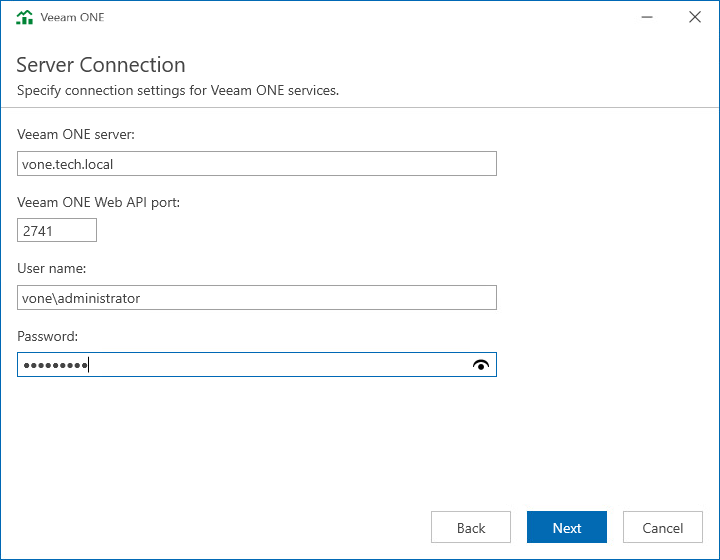Click the "Password:" label
Image resolution: width=720 pixels, height=560 pixels.
coord(47,336)
